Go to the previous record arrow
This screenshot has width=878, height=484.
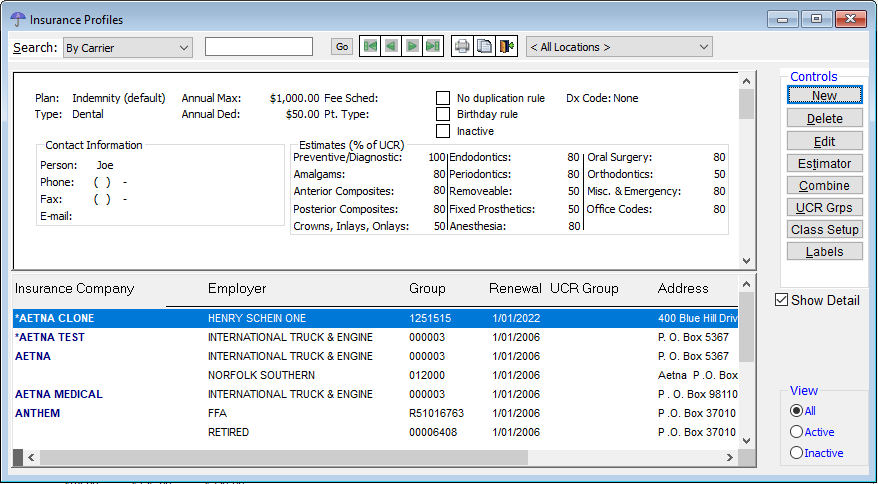coord(391,47)
